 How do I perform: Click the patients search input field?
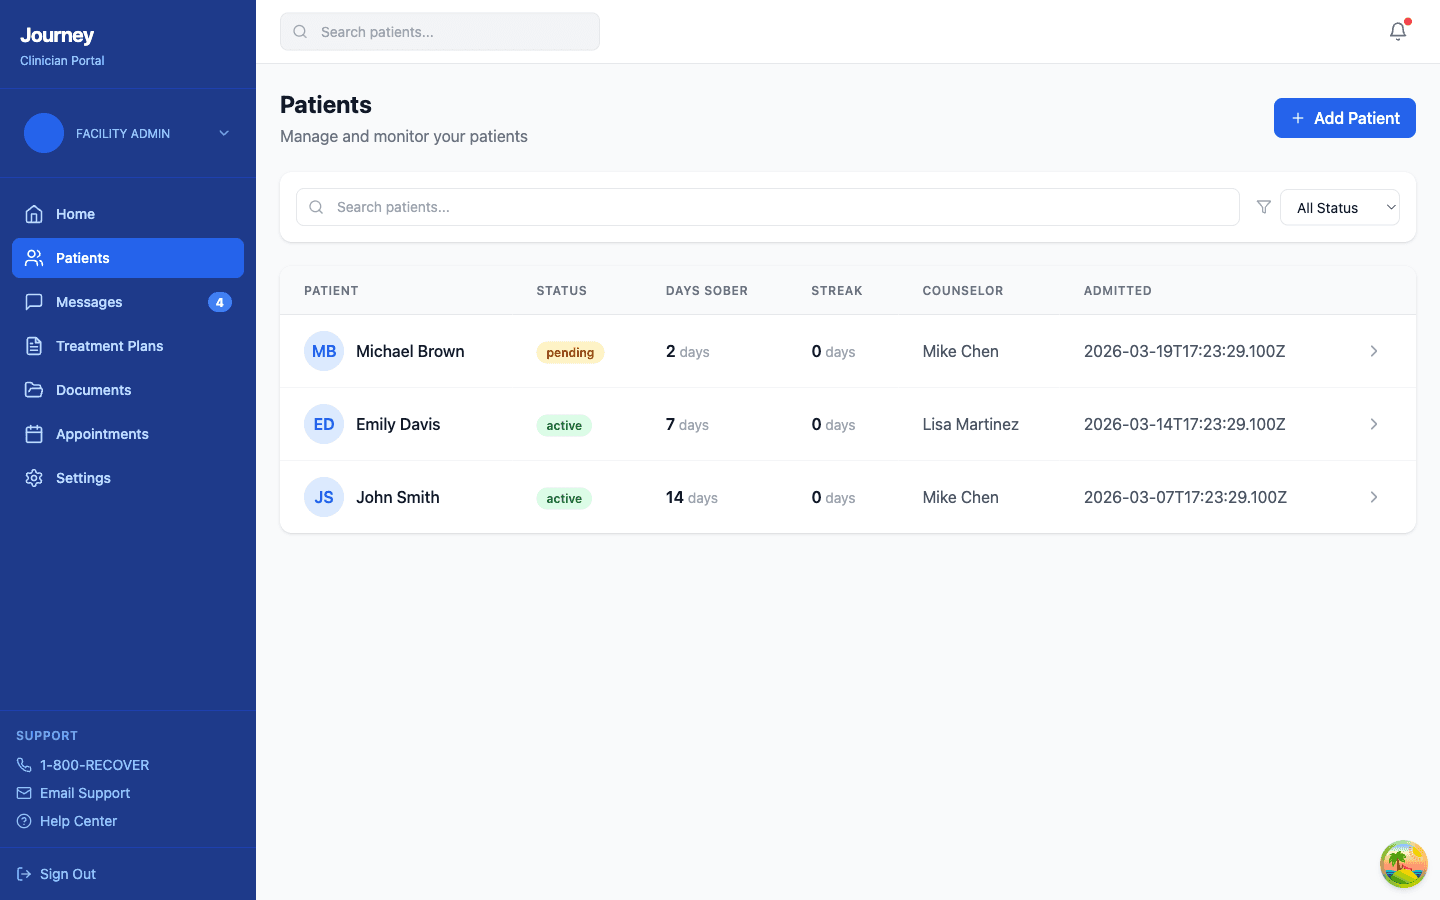tap(766, 207)
